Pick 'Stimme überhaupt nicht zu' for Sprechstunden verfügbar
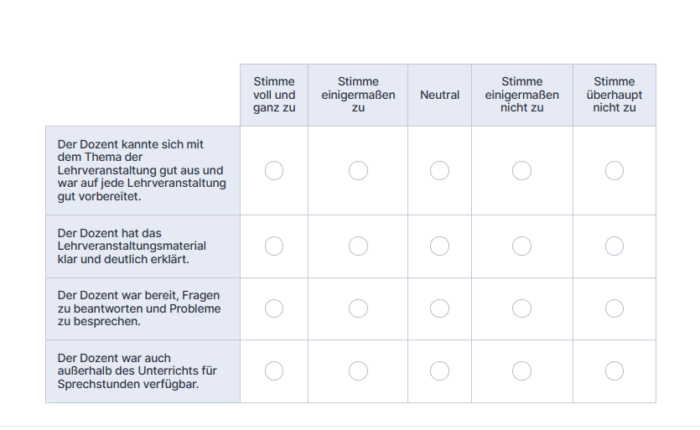 tap(614, 371)
